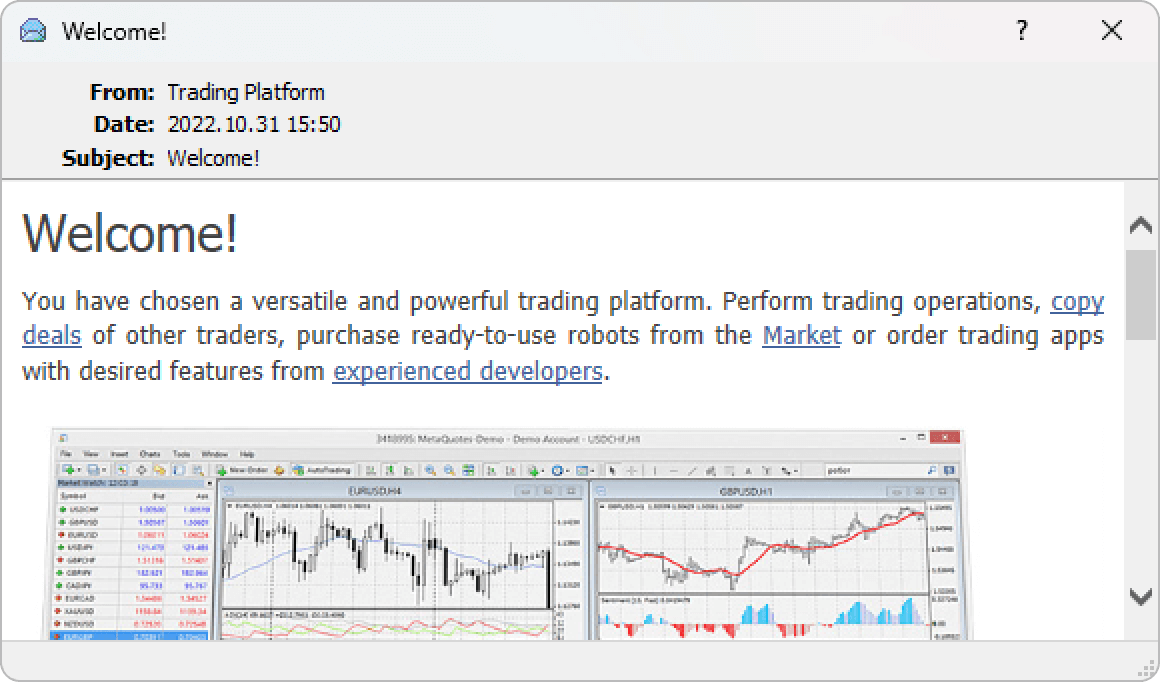Image resolution: width=1160 pixels, height=682 pixels.
Task: Click the Subject line "Welcome!" text
Action: (x=213, y=158)
